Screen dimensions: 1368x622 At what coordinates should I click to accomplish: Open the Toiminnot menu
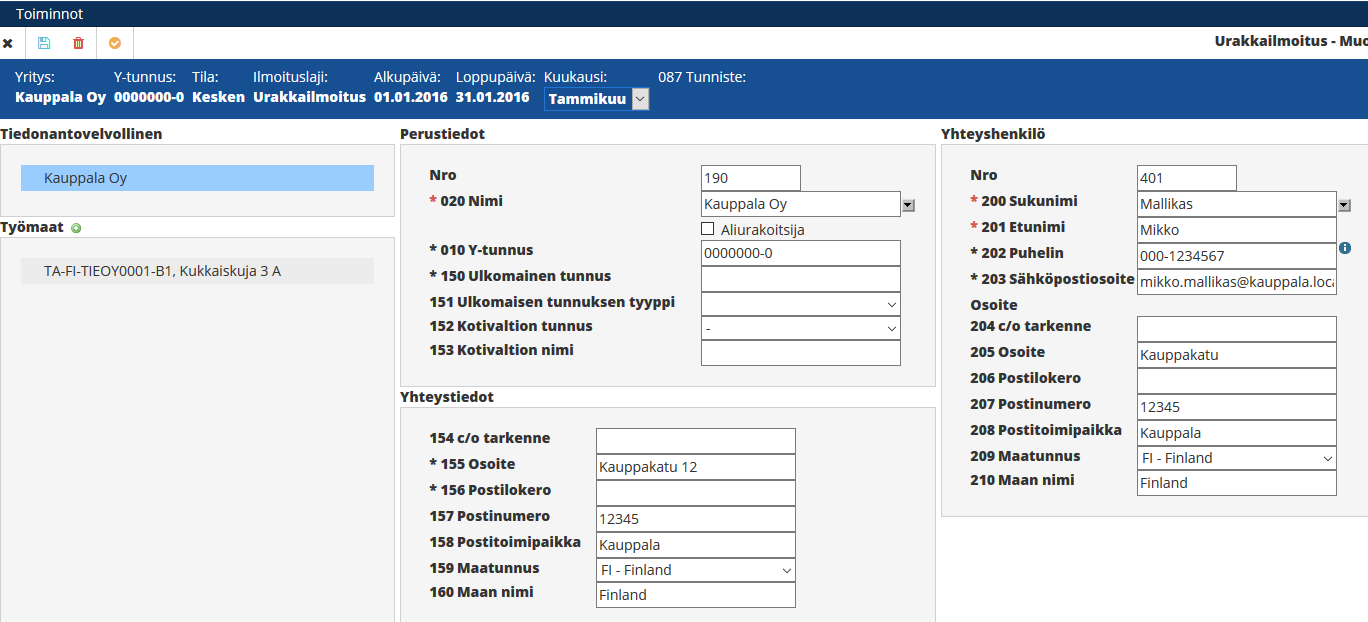coord(49,14)
